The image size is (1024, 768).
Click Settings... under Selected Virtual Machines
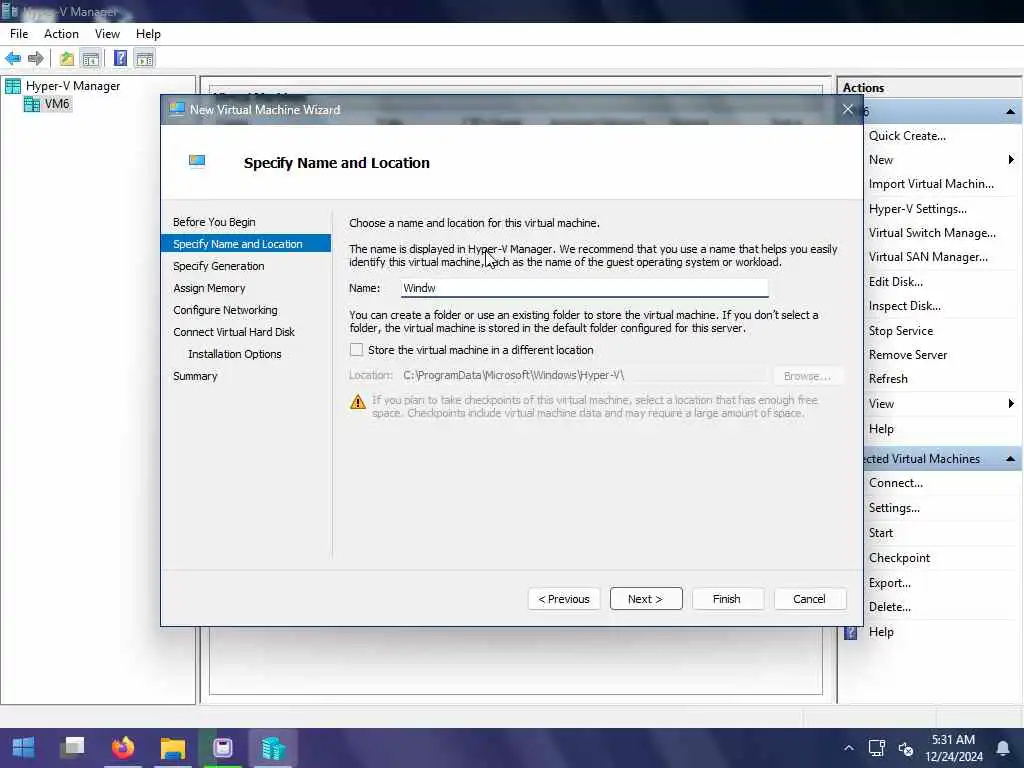[894, 508]
